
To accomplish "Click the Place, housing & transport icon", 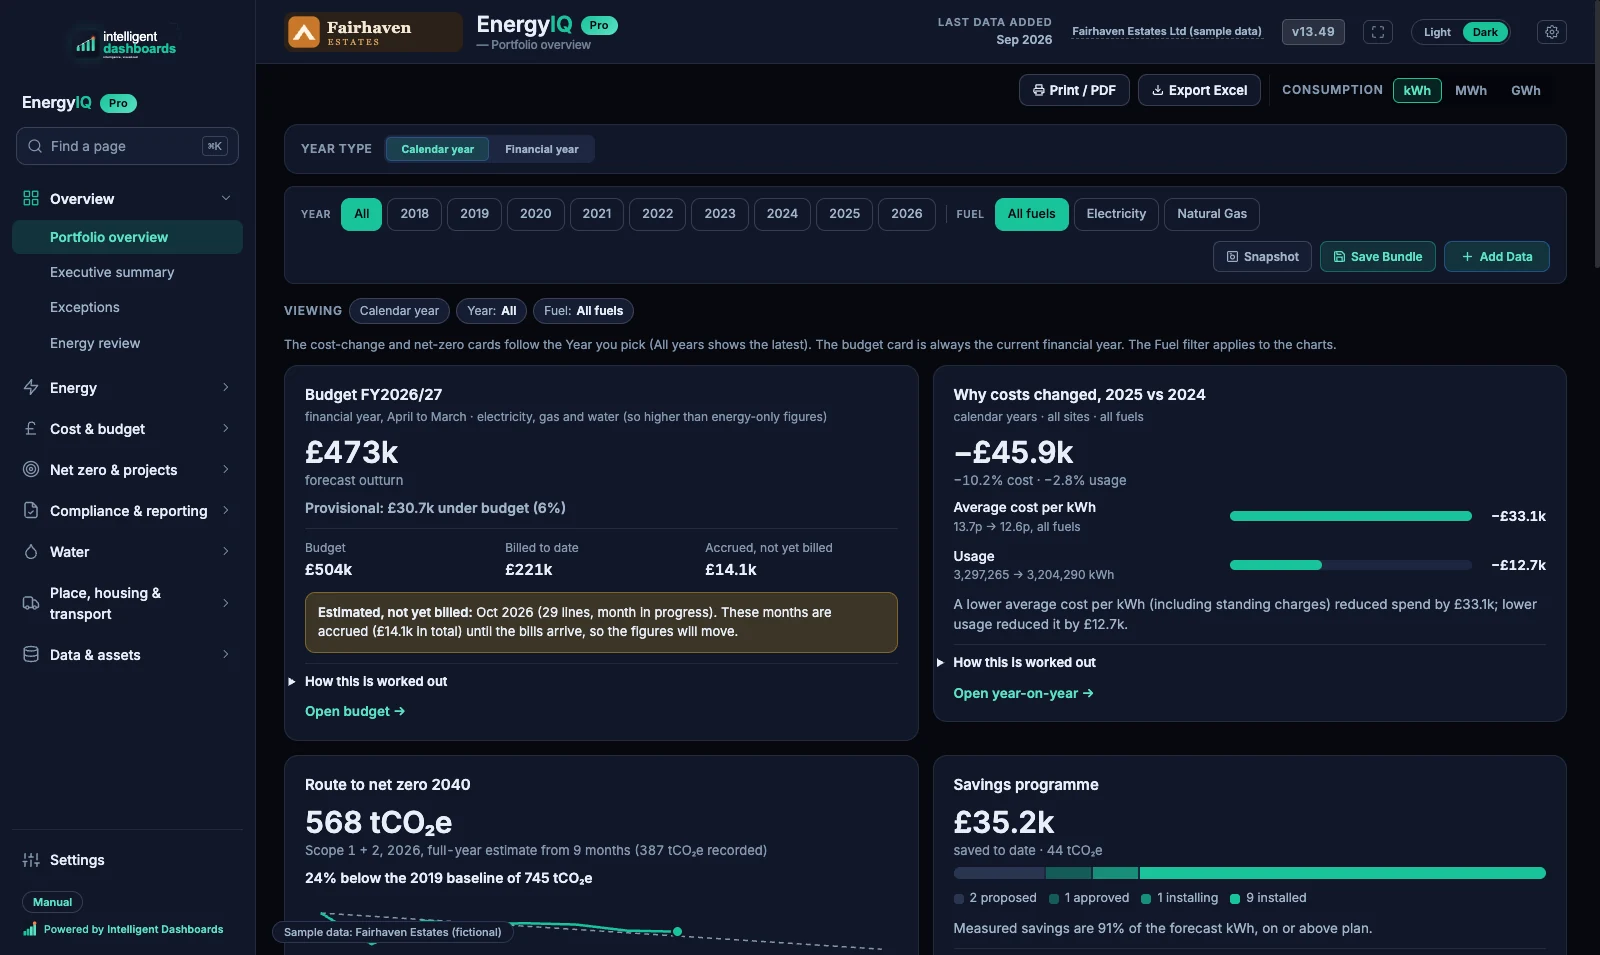I will click(31, 603).
